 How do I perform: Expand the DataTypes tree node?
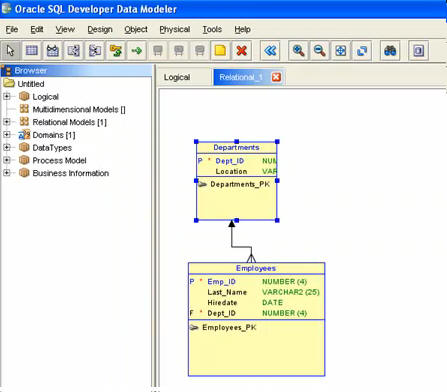(7, 147)
